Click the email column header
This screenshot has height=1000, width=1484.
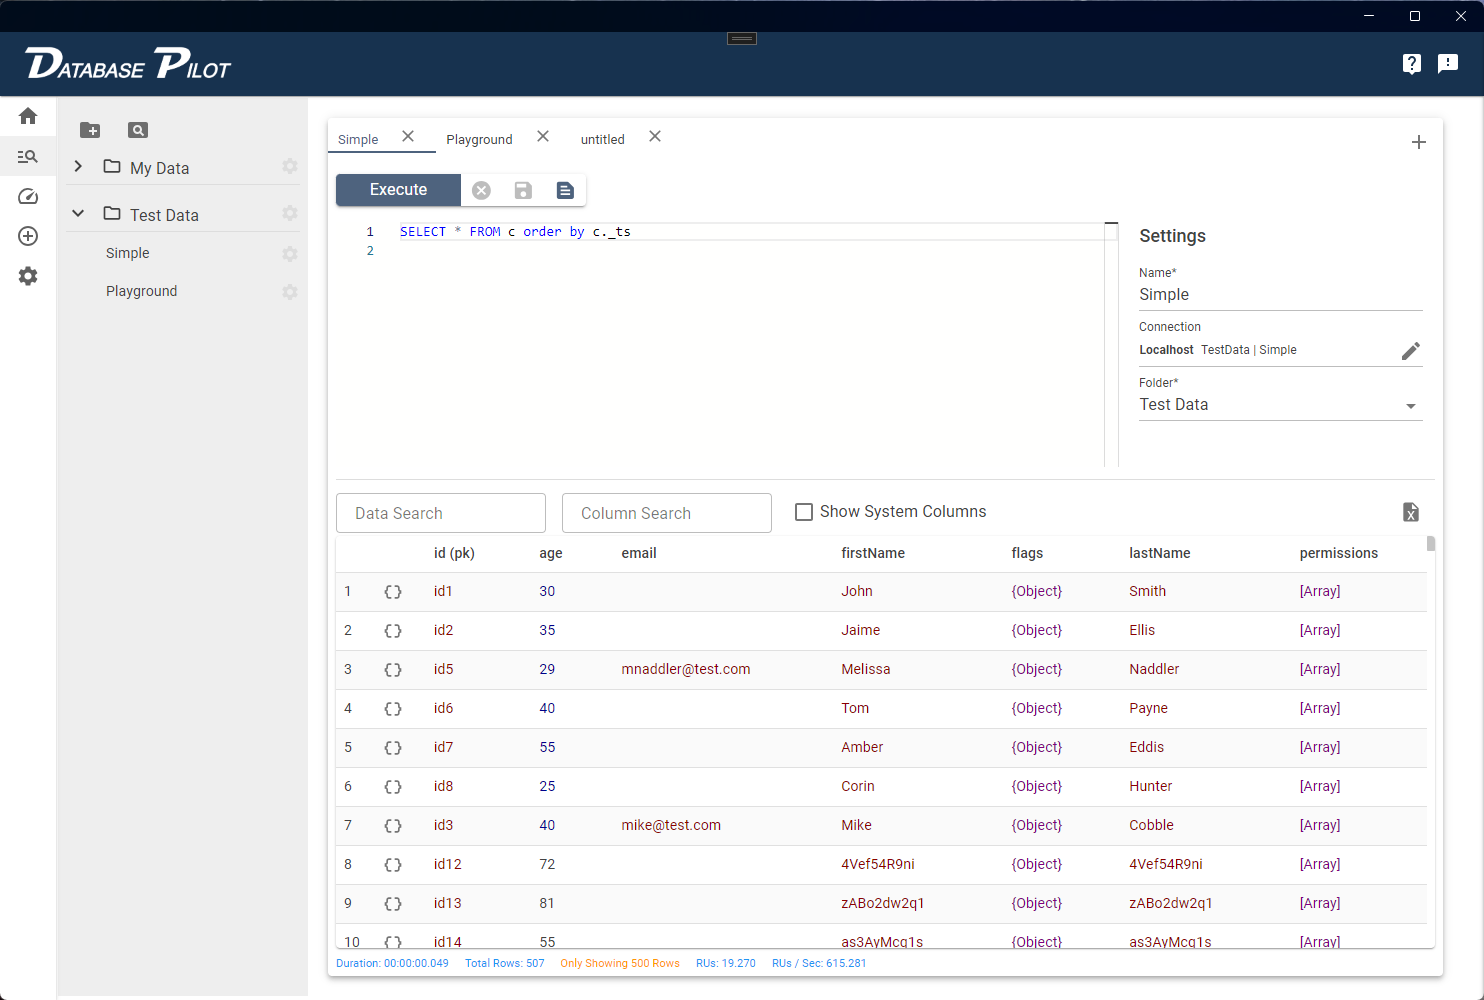639,553
